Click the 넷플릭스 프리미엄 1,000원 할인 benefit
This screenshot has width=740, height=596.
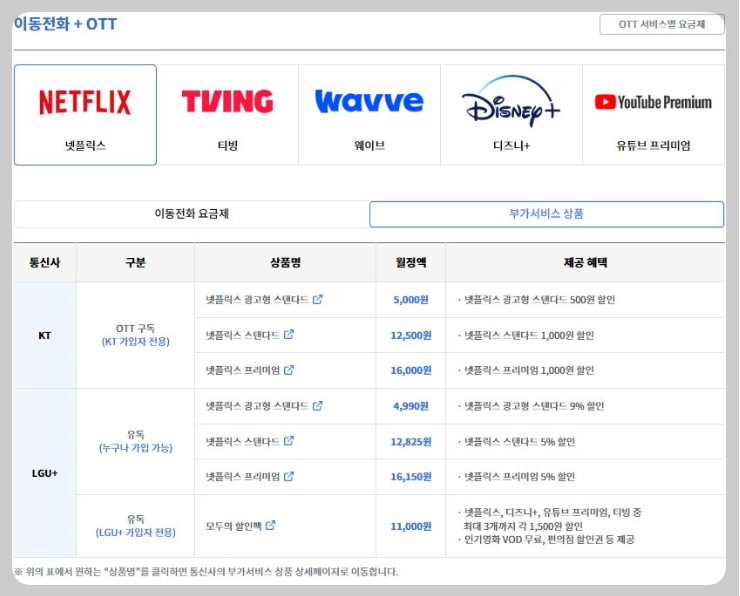click(x=529, y=370)
